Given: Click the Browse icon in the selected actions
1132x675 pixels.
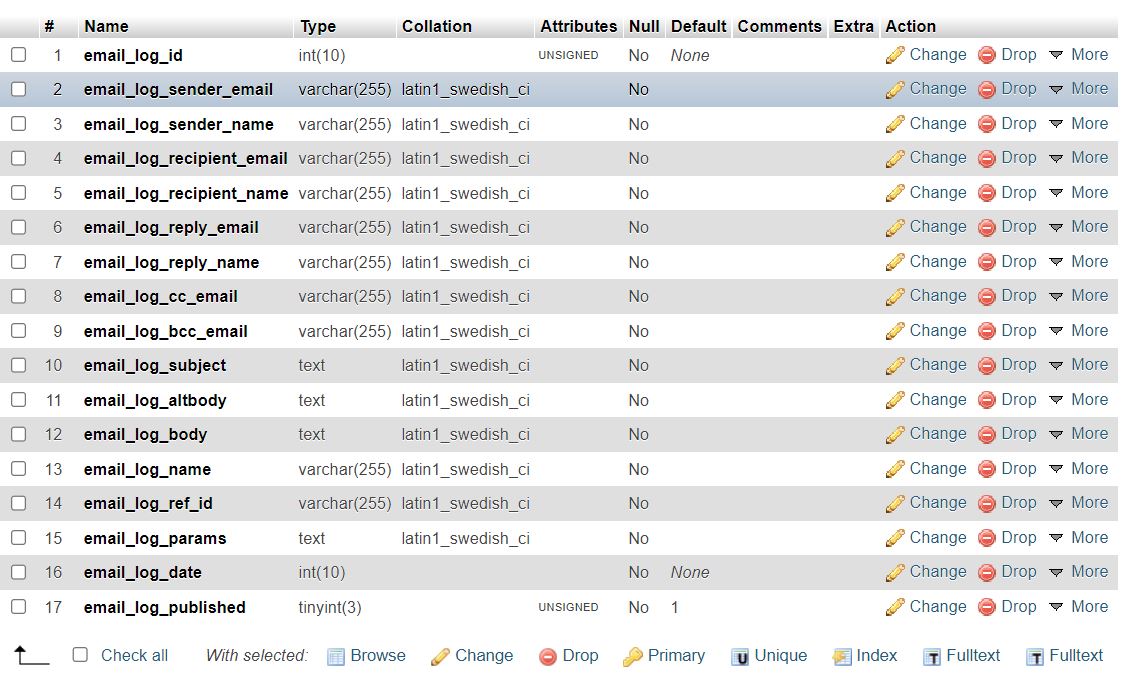Looking at the screenshot, I should point(336,657).
